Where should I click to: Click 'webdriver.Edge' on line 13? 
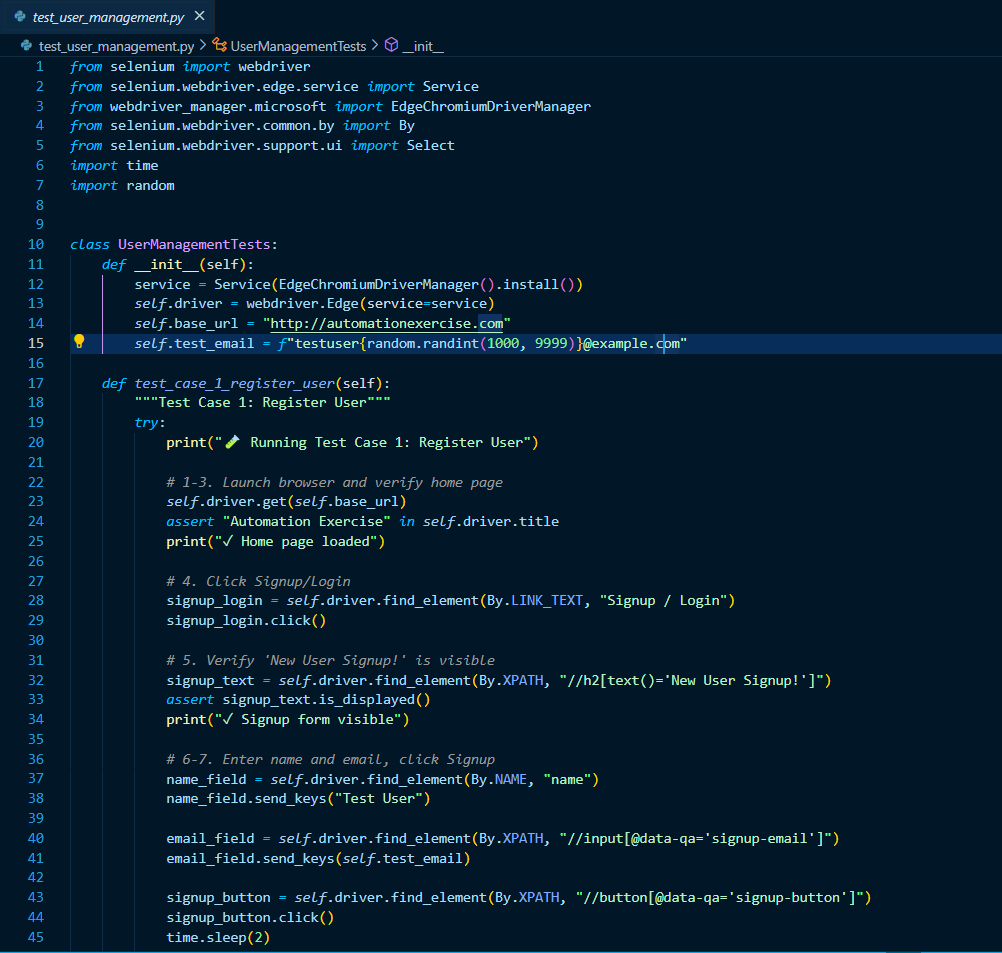tap(302, 303)
